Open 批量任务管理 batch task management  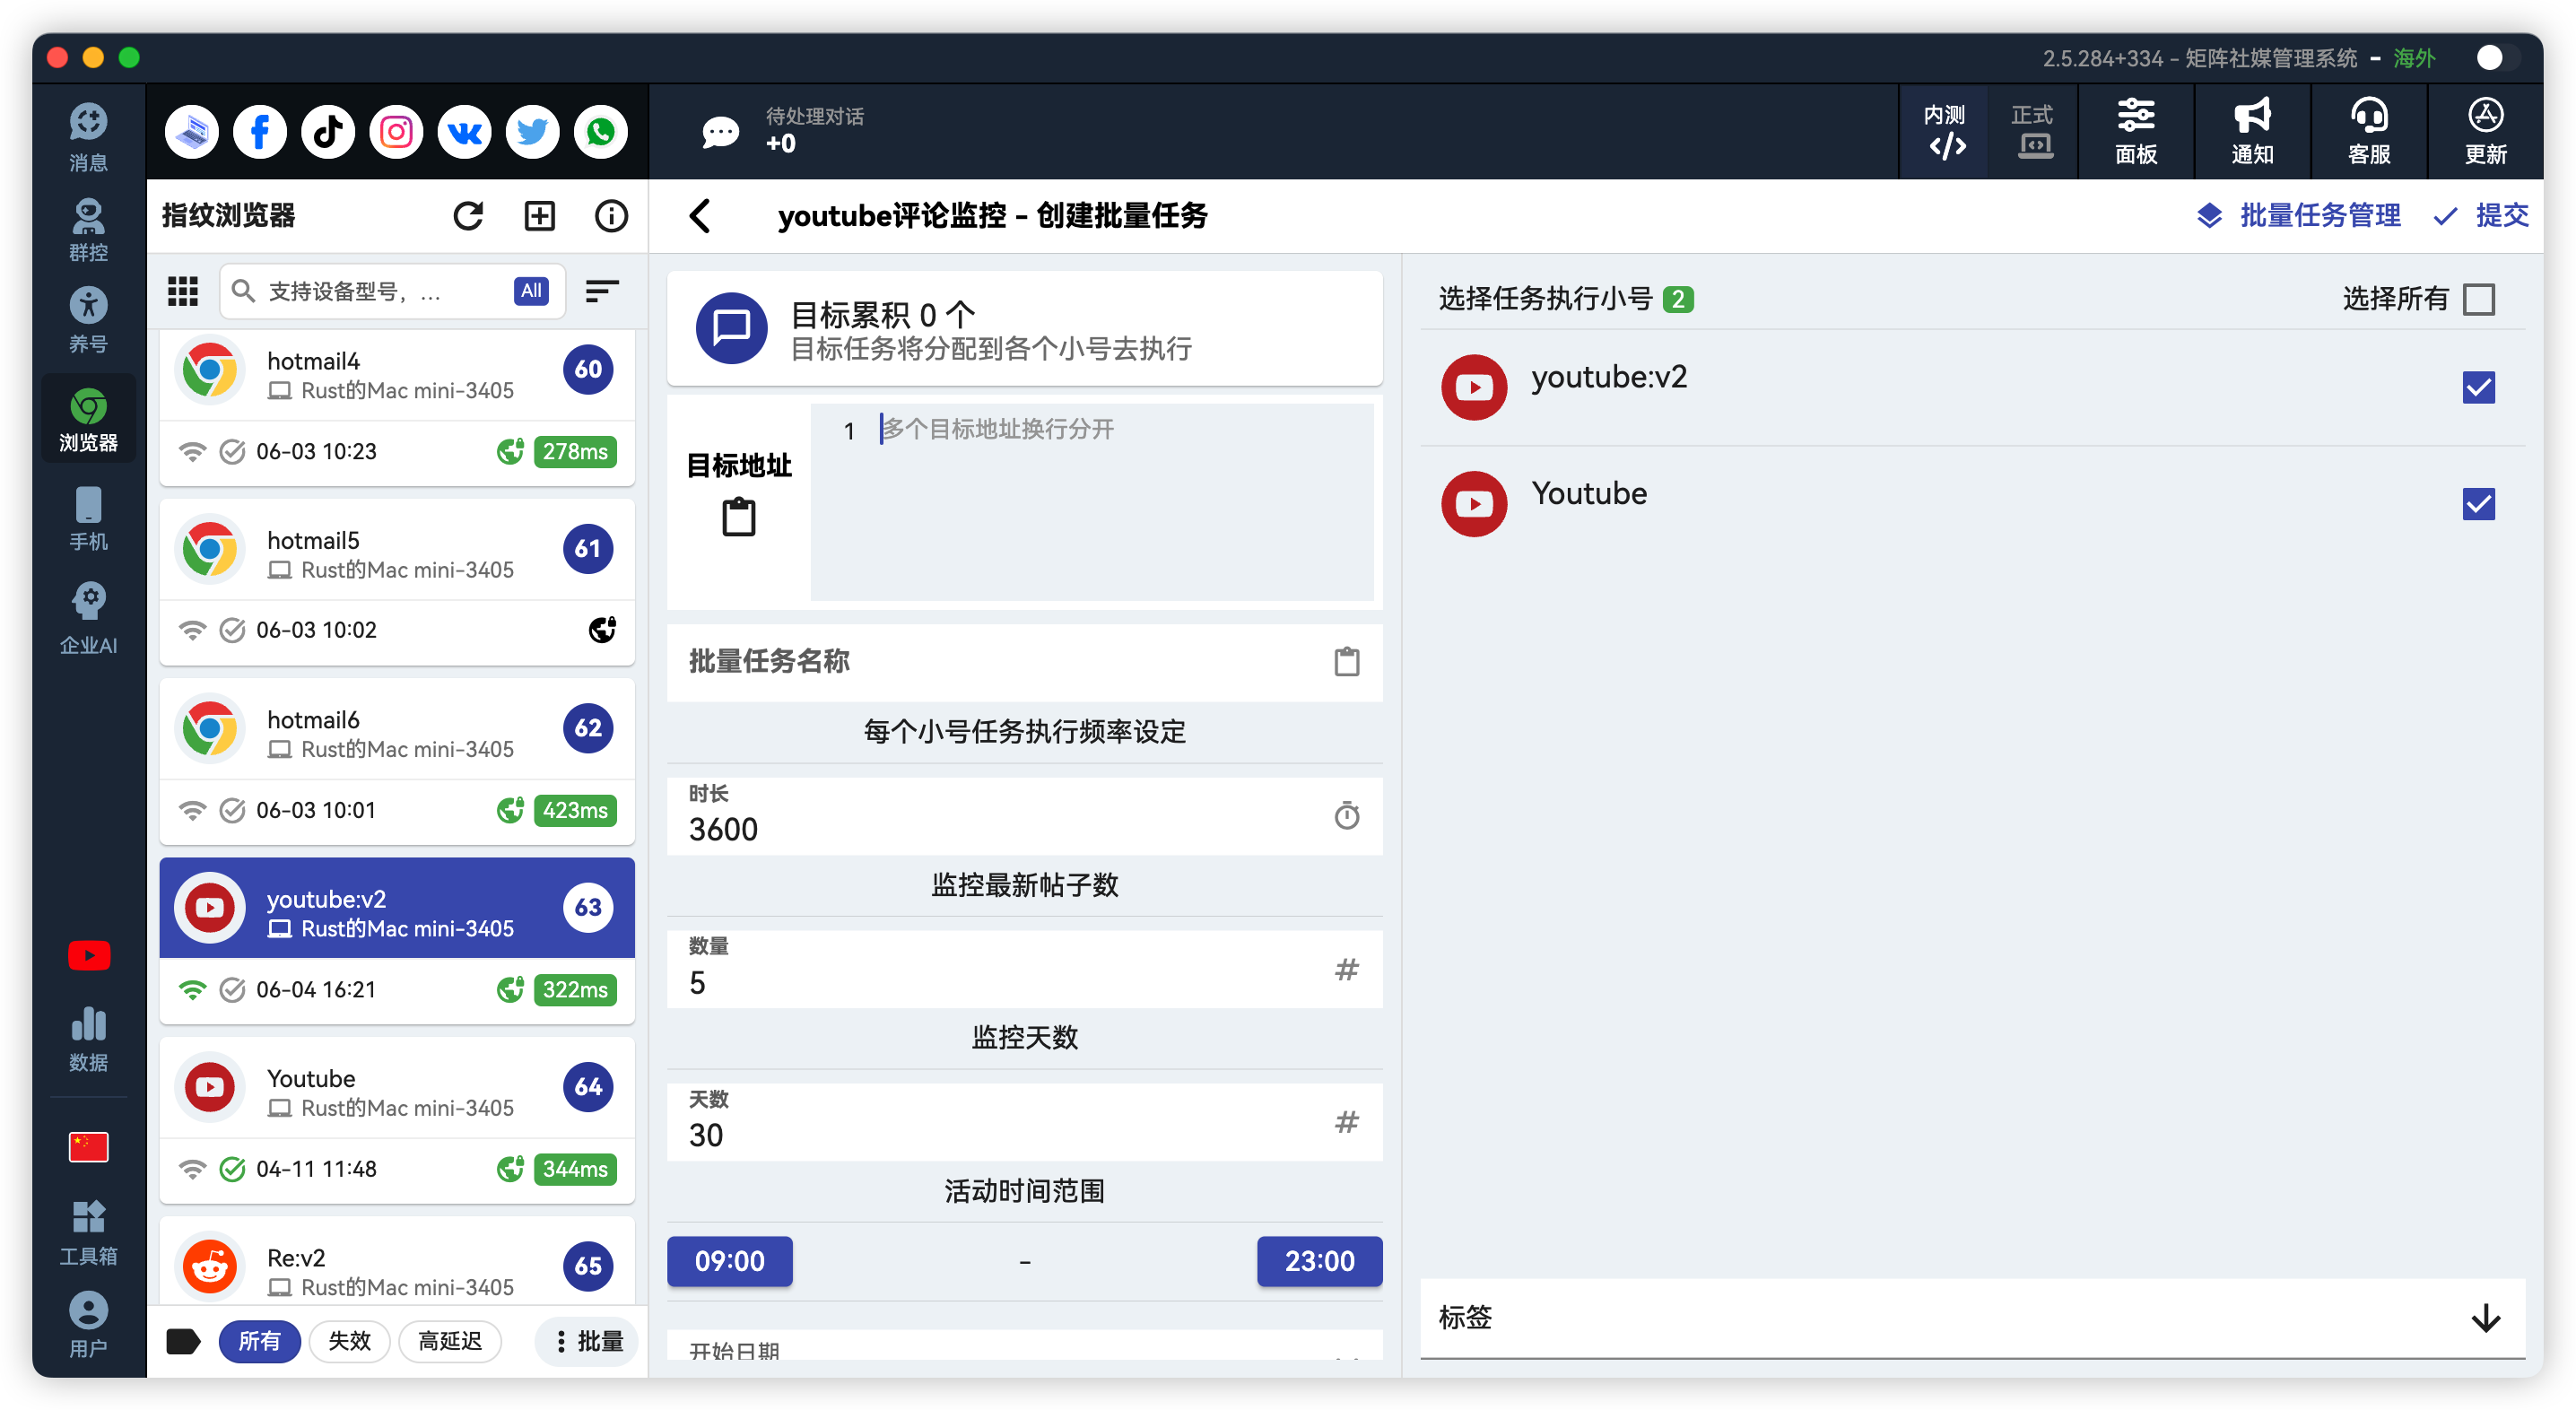coord(2298,215)
